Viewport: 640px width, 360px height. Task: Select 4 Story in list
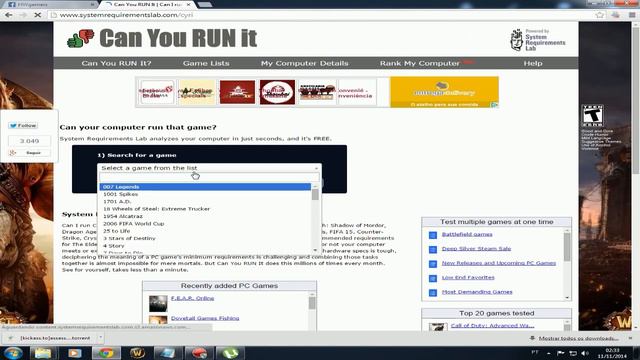tap(205, 246)
